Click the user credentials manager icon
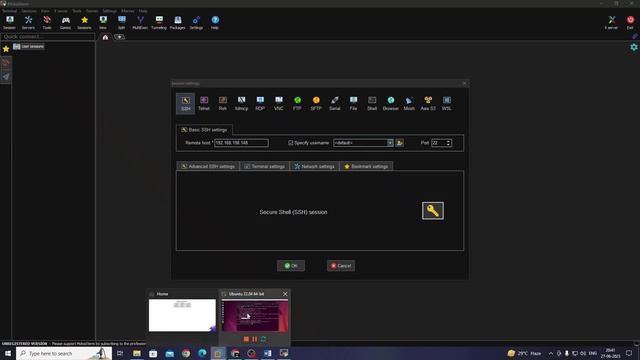This screenshot has width=640, height=360. (x=400, y=143)
